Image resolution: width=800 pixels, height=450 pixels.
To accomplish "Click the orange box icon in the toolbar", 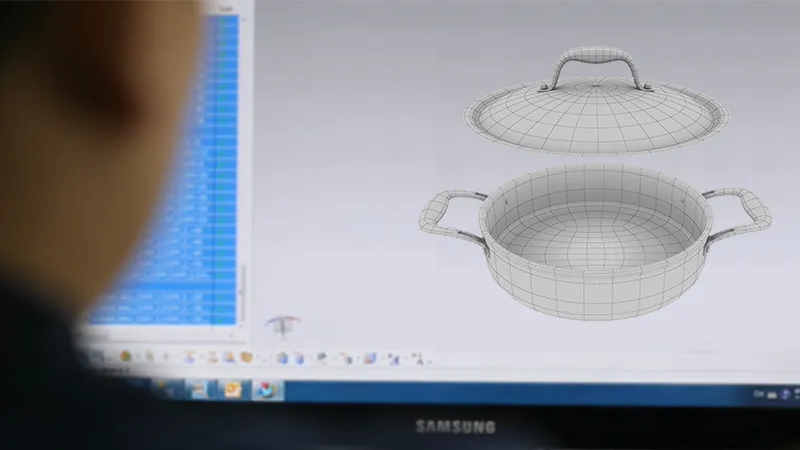I will [x=246, y=357].
